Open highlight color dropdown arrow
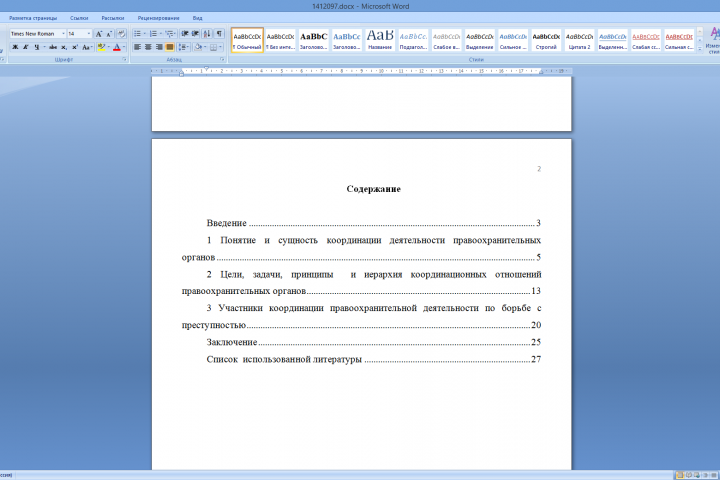The width and height of the screenshot is (720, 480). tap(109, 47)
